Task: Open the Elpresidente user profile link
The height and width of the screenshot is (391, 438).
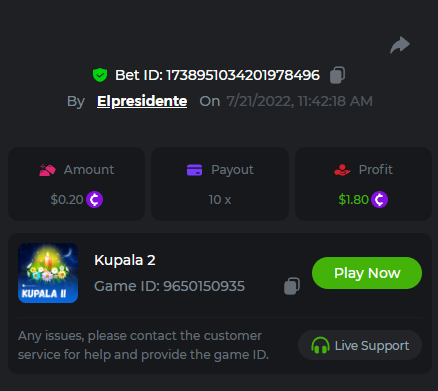Action: pyautogui.click(x=142, y=101)
